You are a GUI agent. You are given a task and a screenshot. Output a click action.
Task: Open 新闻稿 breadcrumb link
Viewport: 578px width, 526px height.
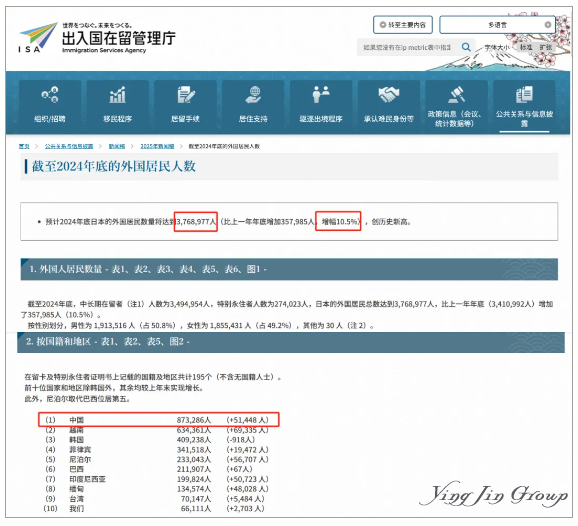(x=117, y=146)
